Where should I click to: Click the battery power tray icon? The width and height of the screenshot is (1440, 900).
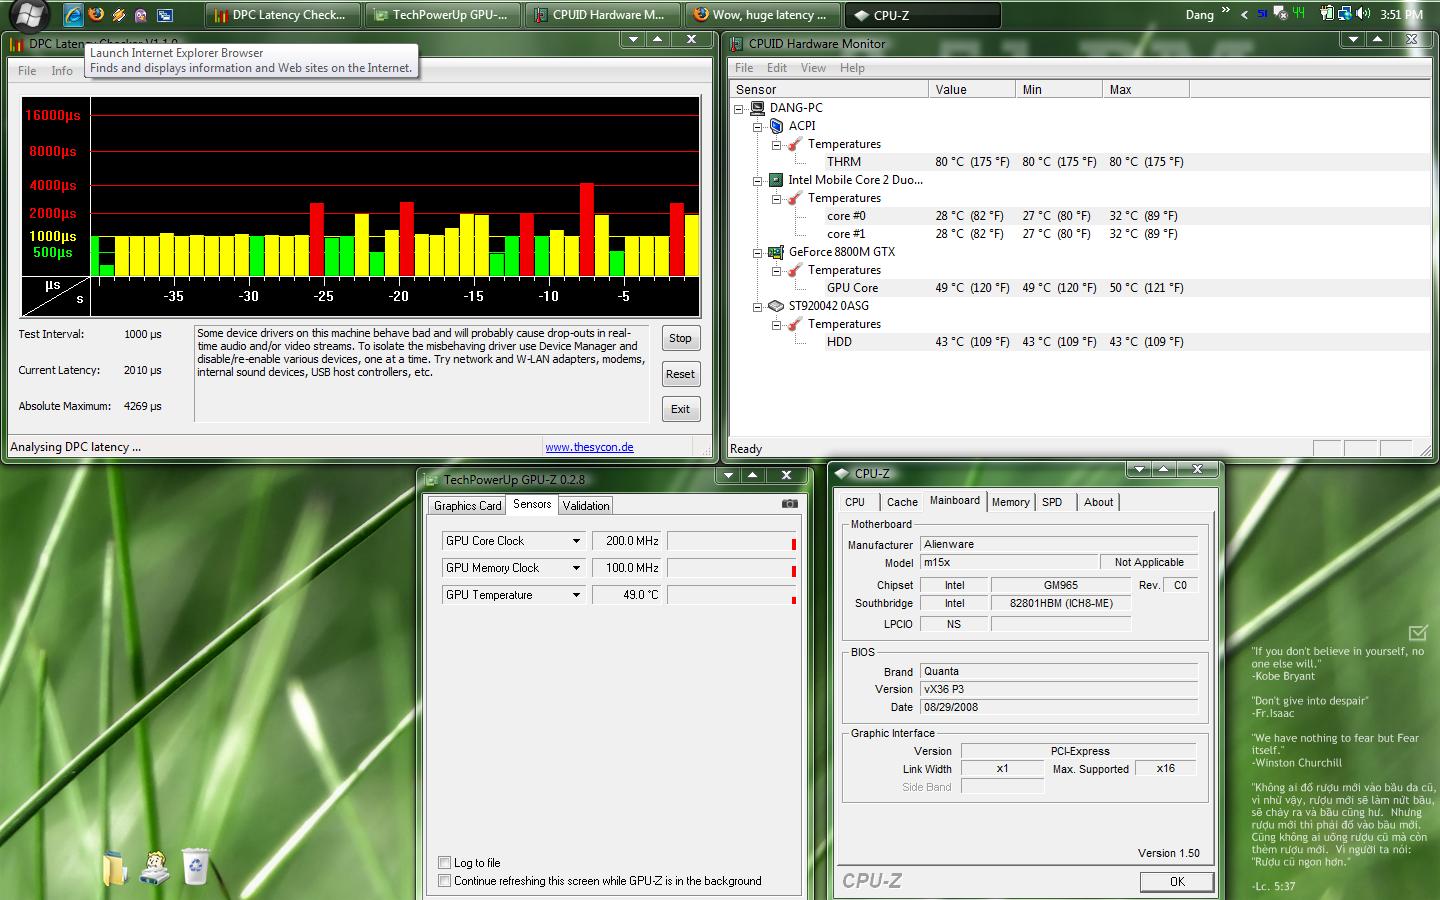click(1327, 14)
